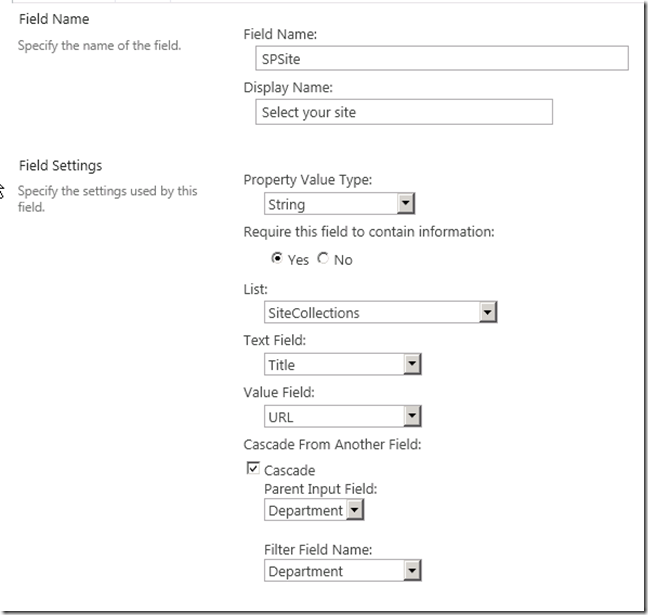Viewport: 648px width, 615px height.
Task: Click the SiteCollections text in List combo
Action: pos(314,313)
